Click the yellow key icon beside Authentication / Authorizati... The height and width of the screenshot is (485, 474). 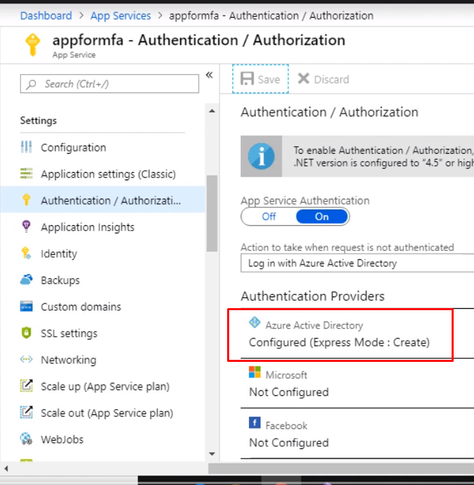click(x=26, y=200)
